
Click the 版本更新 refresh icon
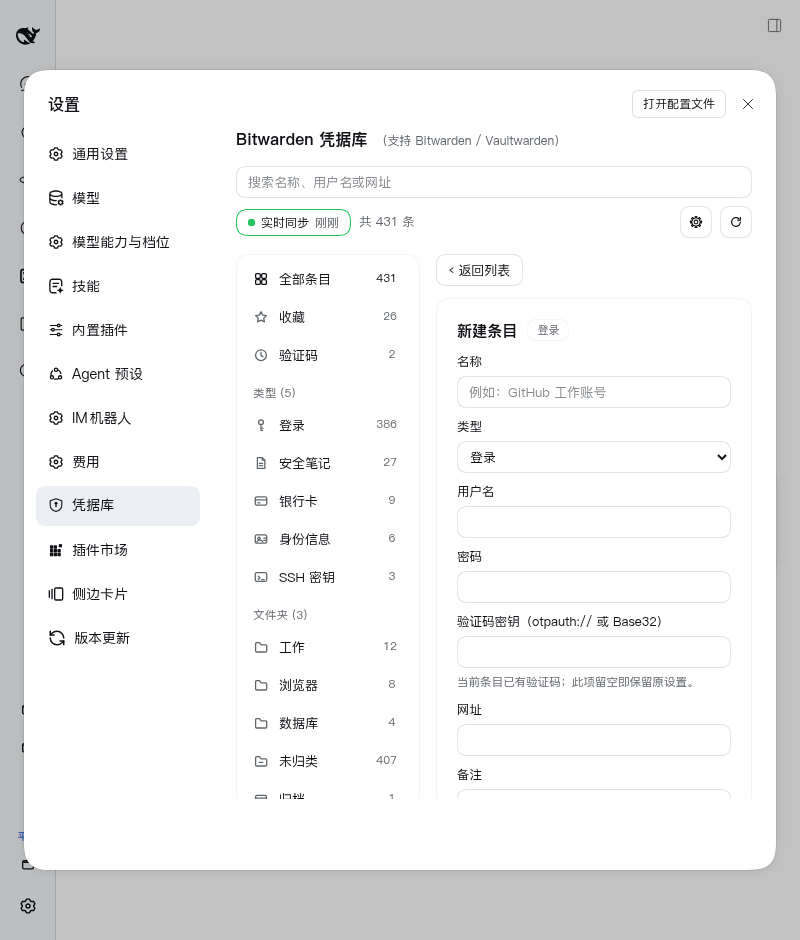(57, 638)
